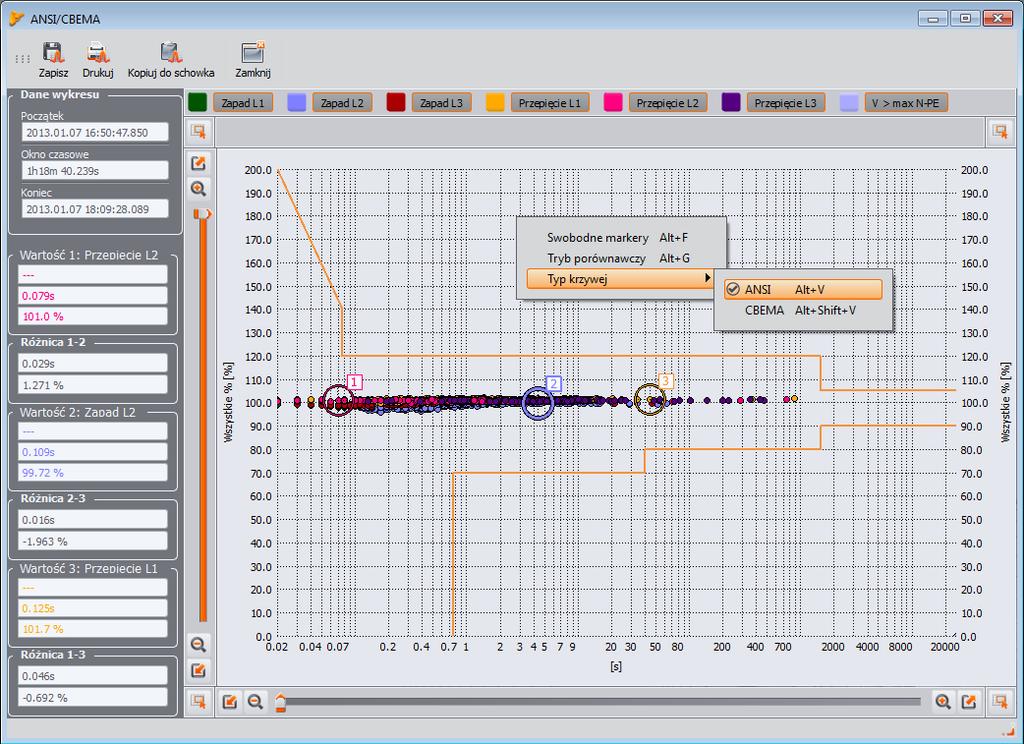Zoom in on the horizontal axis
This screenshot has width=1024, height=744.
pos(942,702)
